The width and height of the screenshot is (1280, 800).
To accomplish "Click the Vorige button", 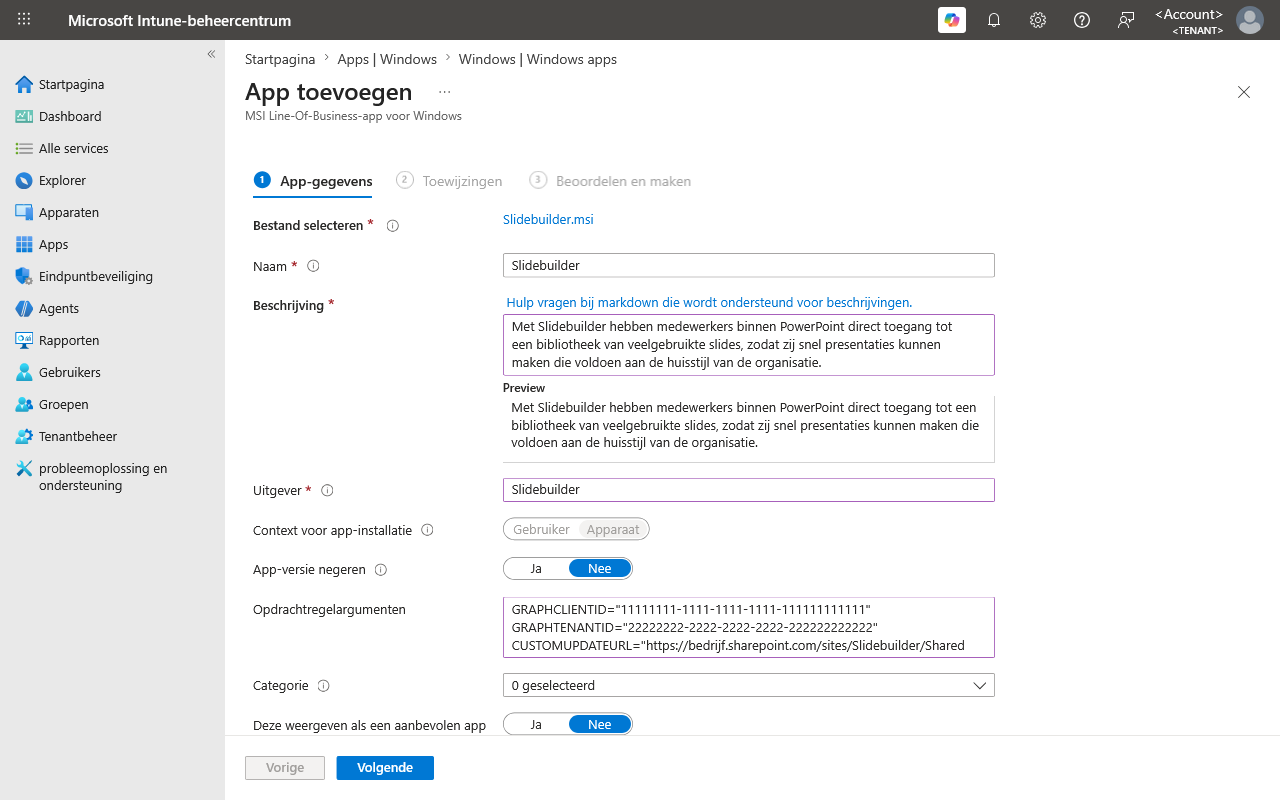I will 285,768.
